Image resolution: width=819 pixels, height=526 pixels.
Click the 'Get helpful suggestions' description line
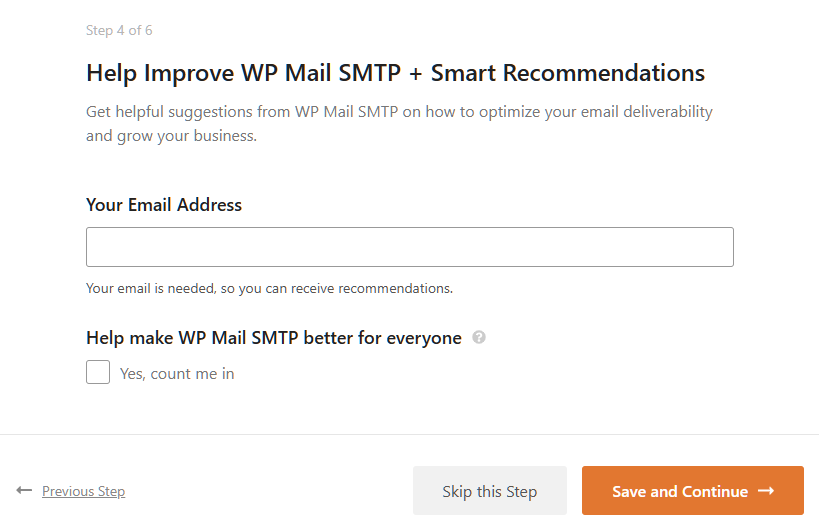[x=399, y=112]
